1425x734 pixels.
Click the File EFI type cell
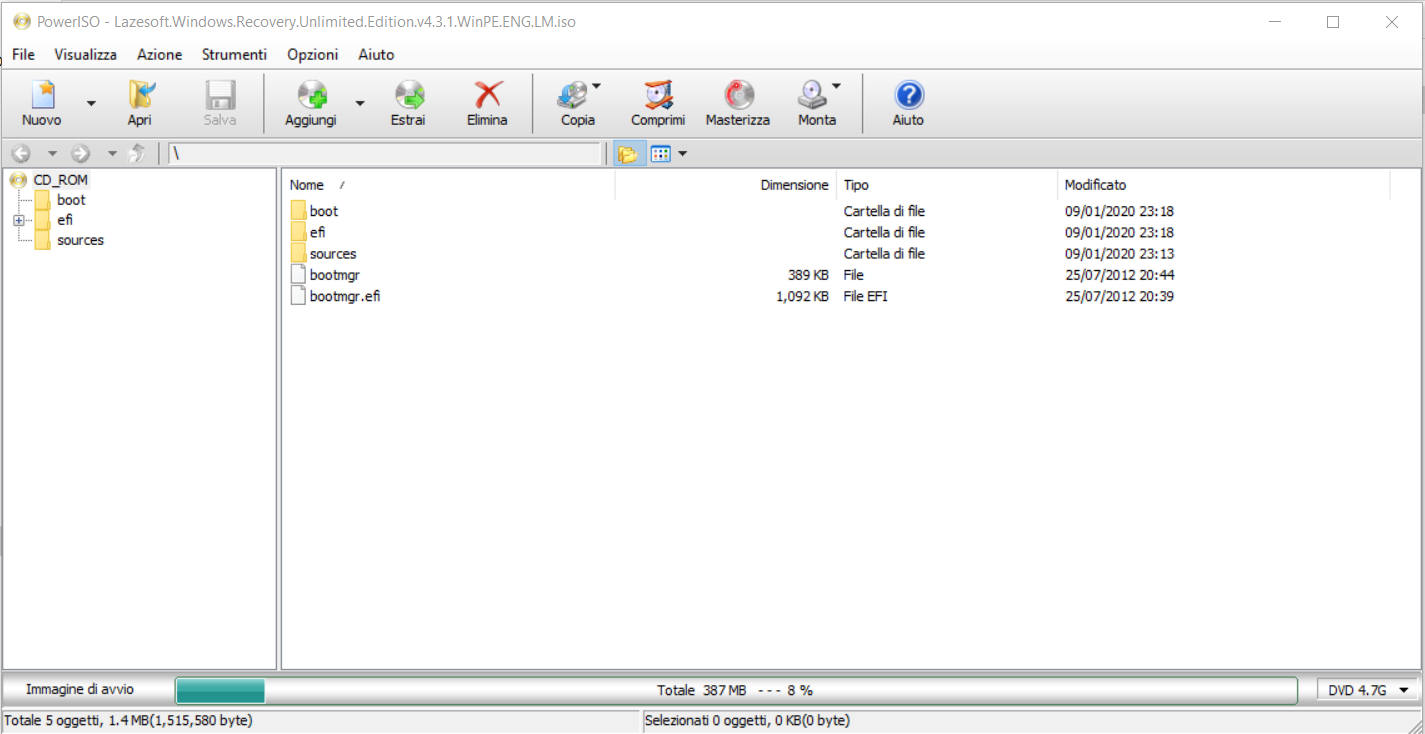pyautogui.click(x=865, y=296)
